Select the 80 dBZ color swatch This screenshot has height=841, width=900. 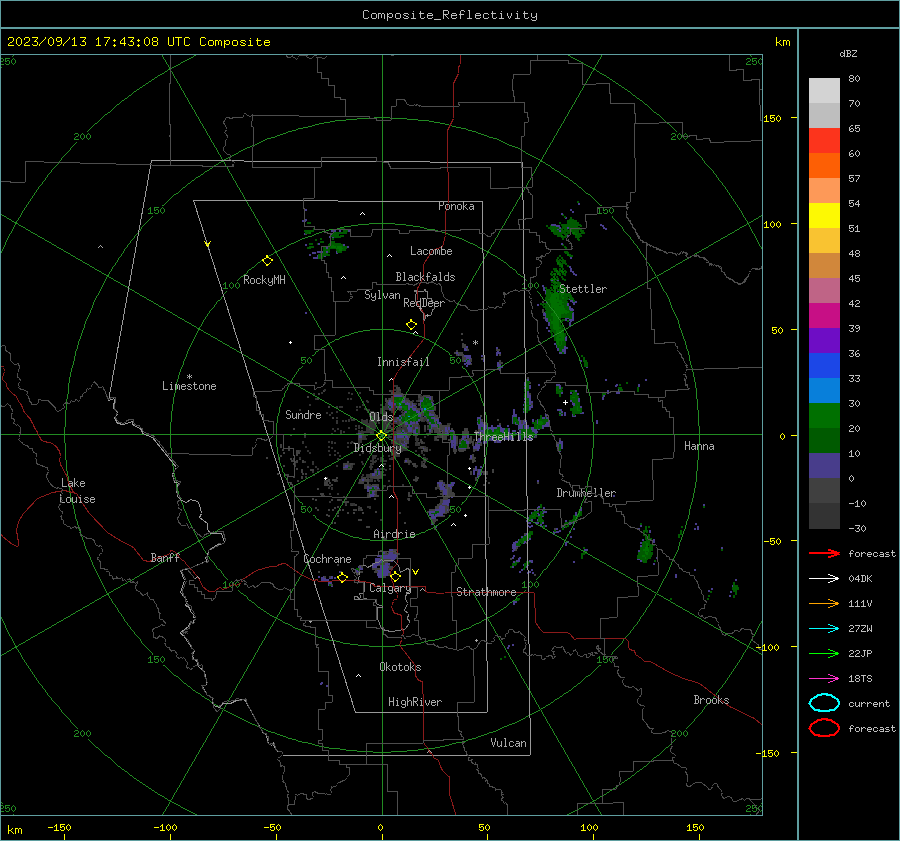[x=824, y=90]
